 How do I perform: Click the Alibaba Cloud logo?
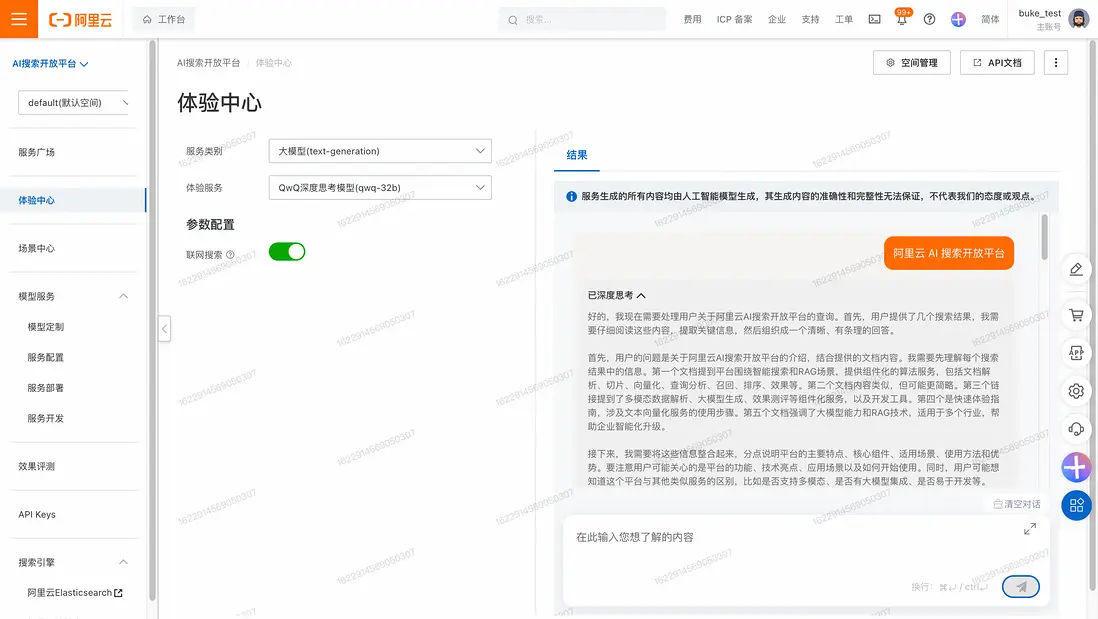(81, 20)
